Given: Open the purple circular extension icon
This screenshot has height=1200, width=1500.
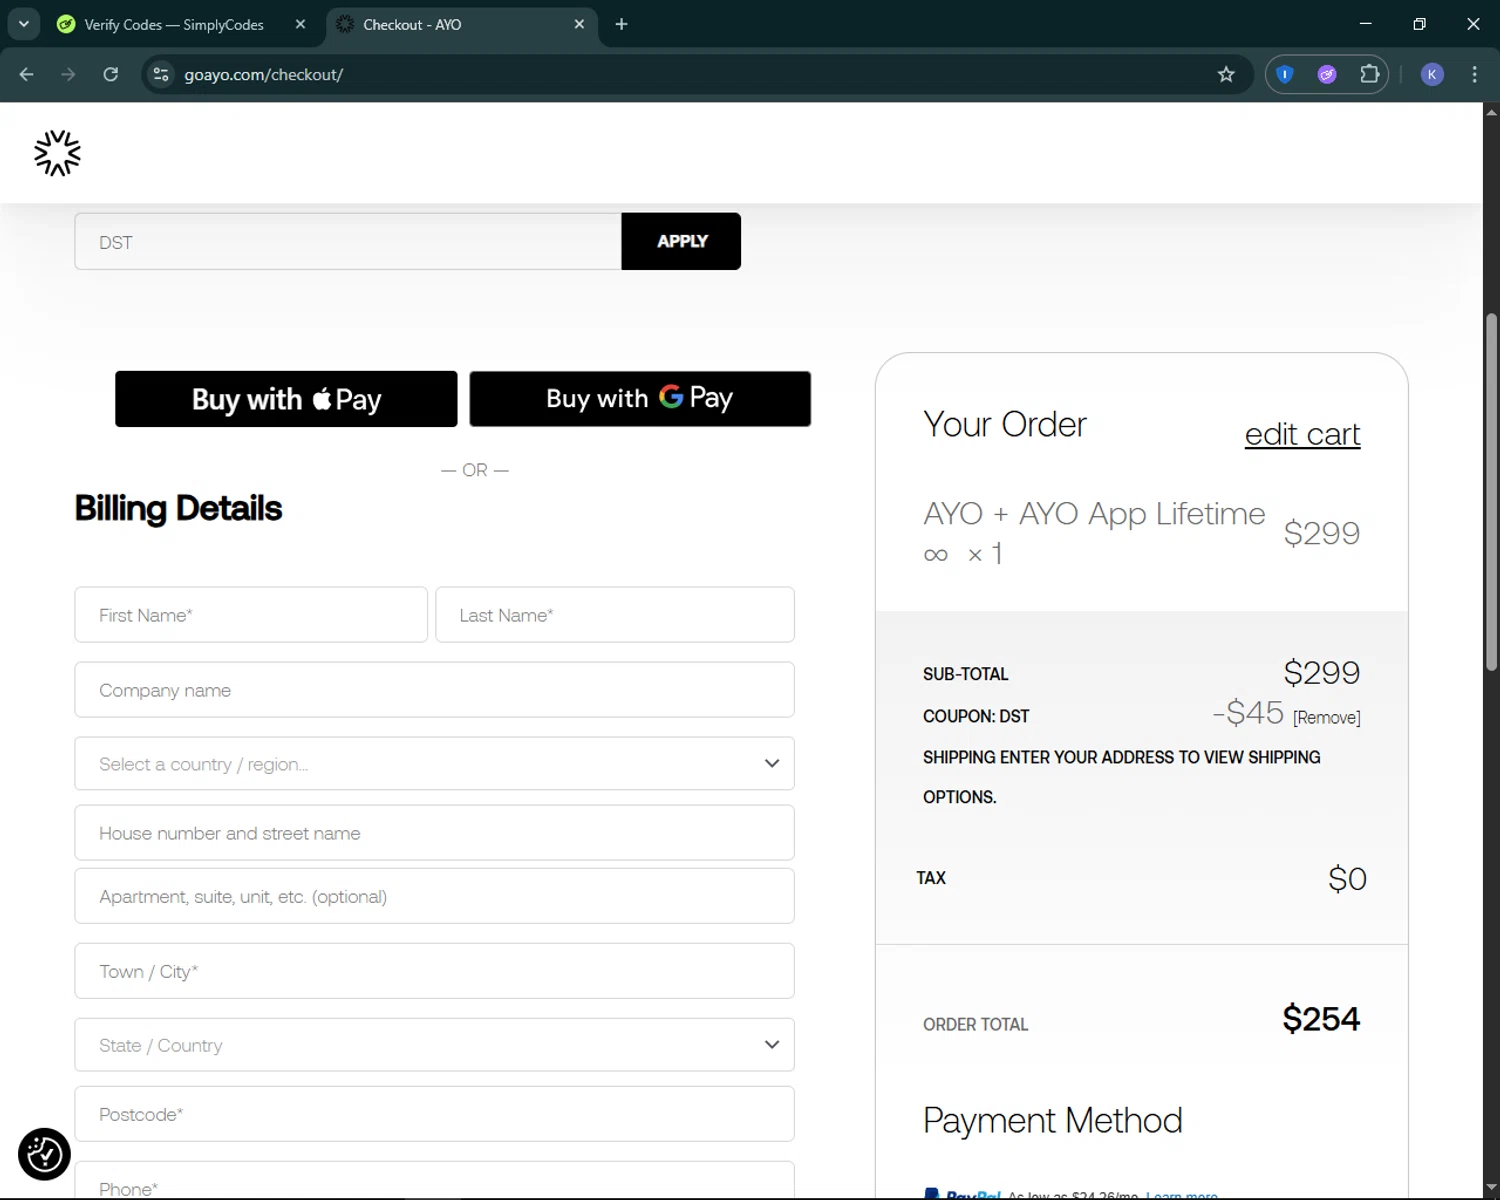Looking at the screenshot, I should pos(1327,74).
